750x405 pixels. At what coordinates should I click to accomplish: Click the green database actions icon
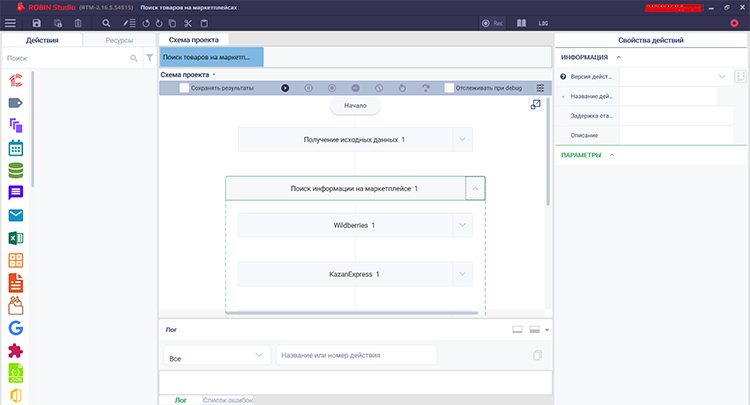pyautogui.click(x=16, y=170)
